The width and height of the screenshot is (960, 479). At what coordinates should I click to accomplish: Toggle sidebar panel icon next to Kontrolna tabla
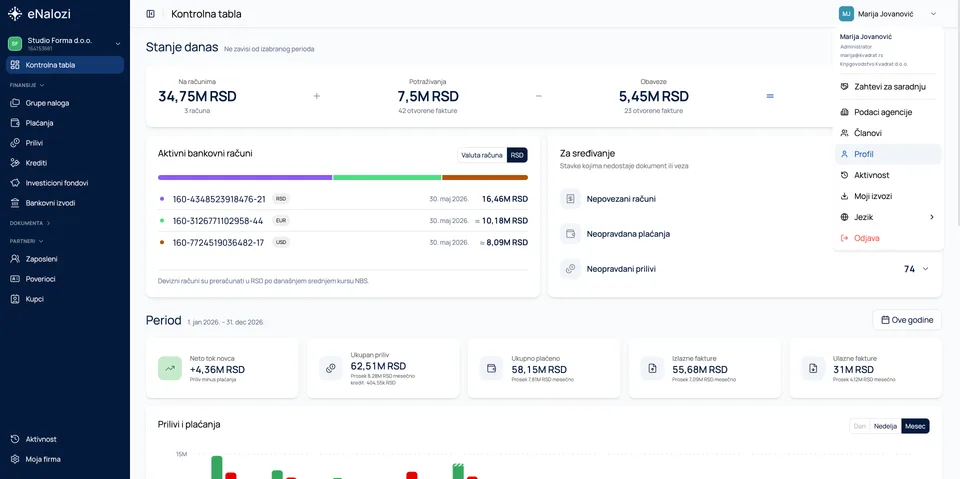coord(151,14)
